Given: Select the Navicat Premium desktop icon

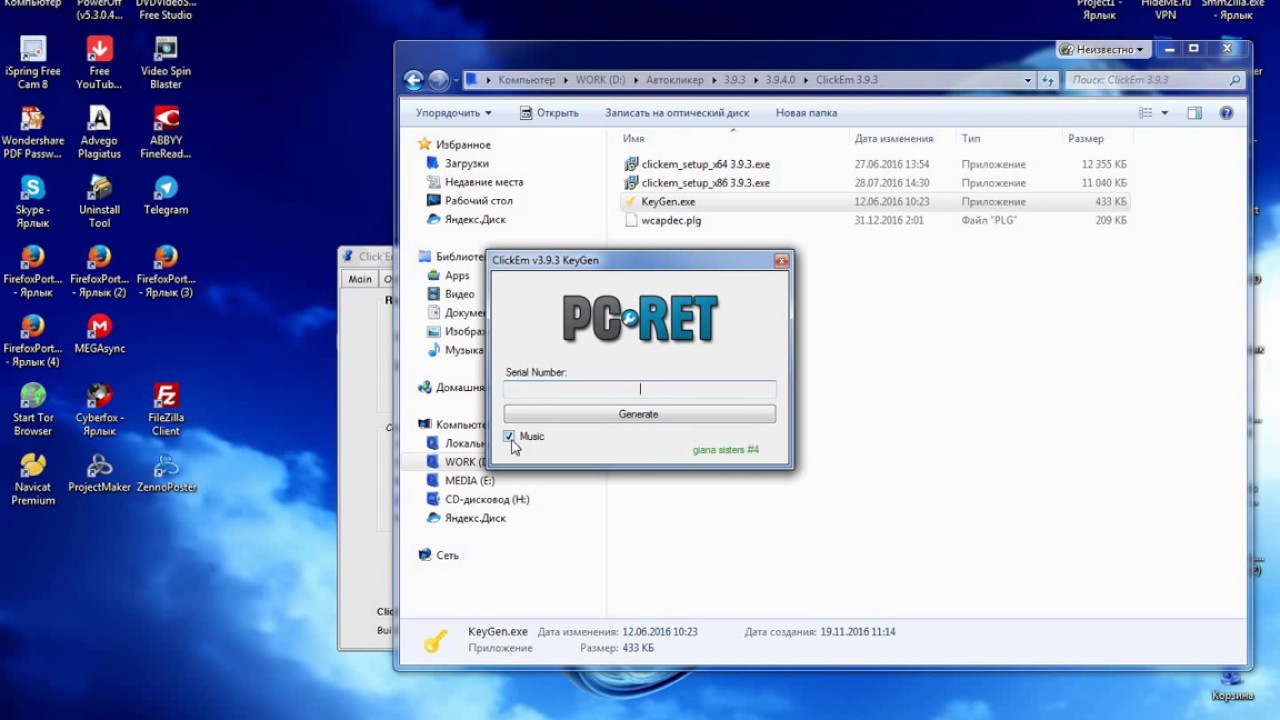Looking at the screenshot, I should coord(33,479).
